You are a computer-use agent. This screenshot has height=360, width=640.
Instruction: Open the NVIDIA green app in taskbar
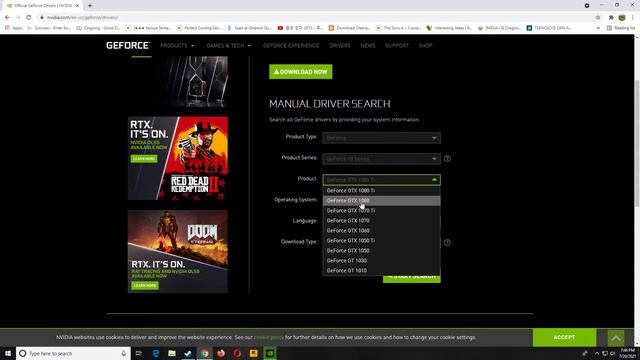coord(270,353)
